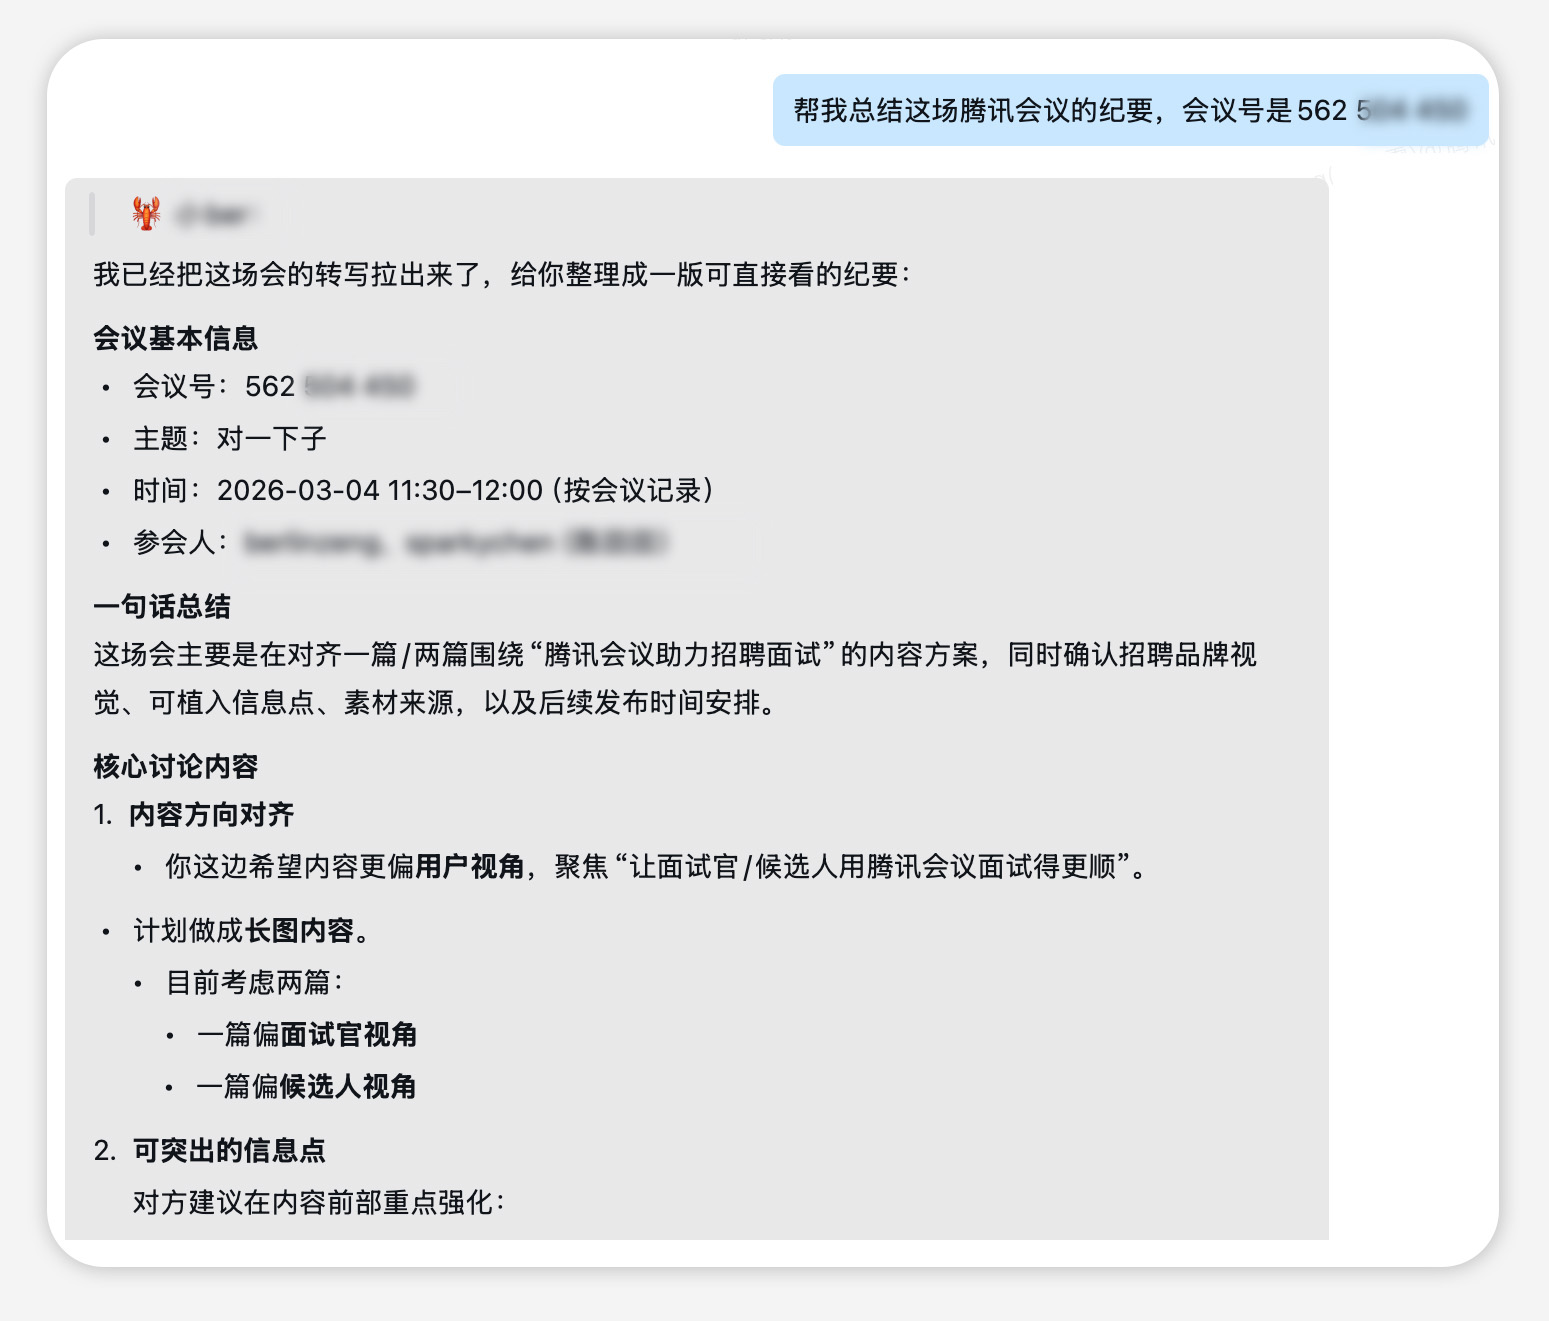Image resolution: width=1549 pixels, height=1321 pixels.
Task: Click numbered item 内容方向对齐
Action: tap(211, 815)
